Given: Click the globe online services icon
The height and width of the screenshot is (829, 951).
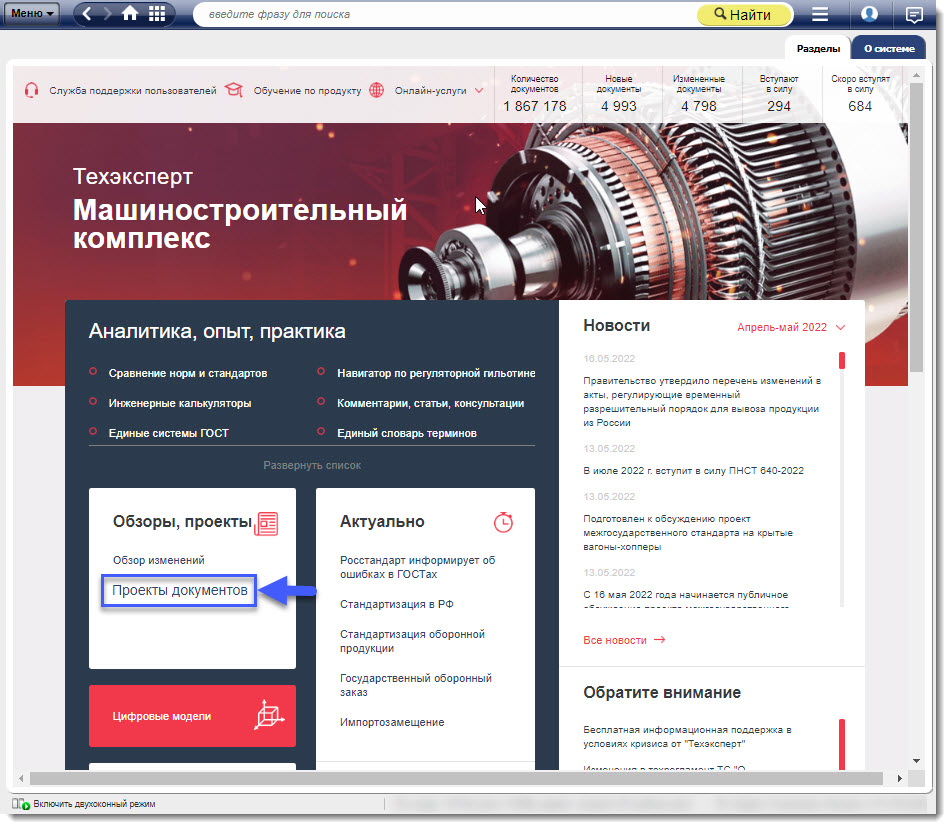Looking at the screenshot, I should (x=377, y=90).
